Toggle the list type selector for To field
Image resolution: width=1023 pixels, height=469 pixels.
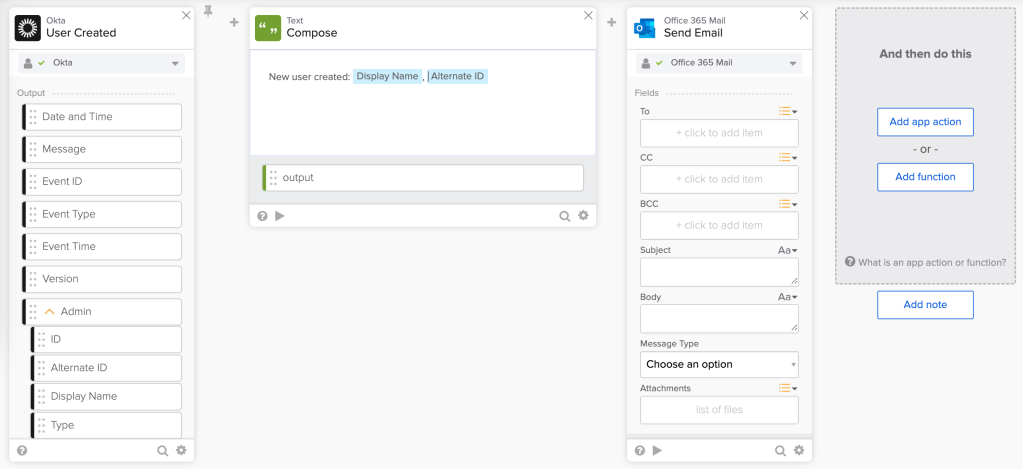pos(787,111)
